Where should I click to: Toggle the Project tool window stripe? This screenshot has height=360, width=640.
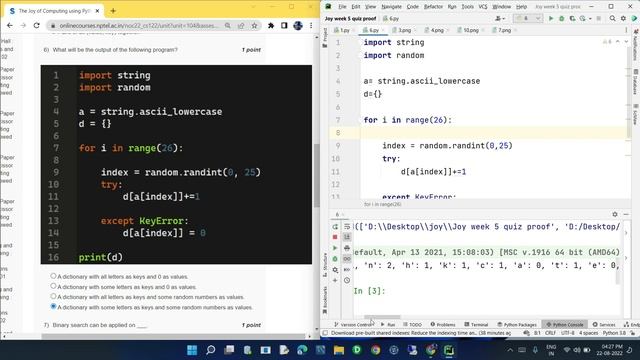coord(325,38)
